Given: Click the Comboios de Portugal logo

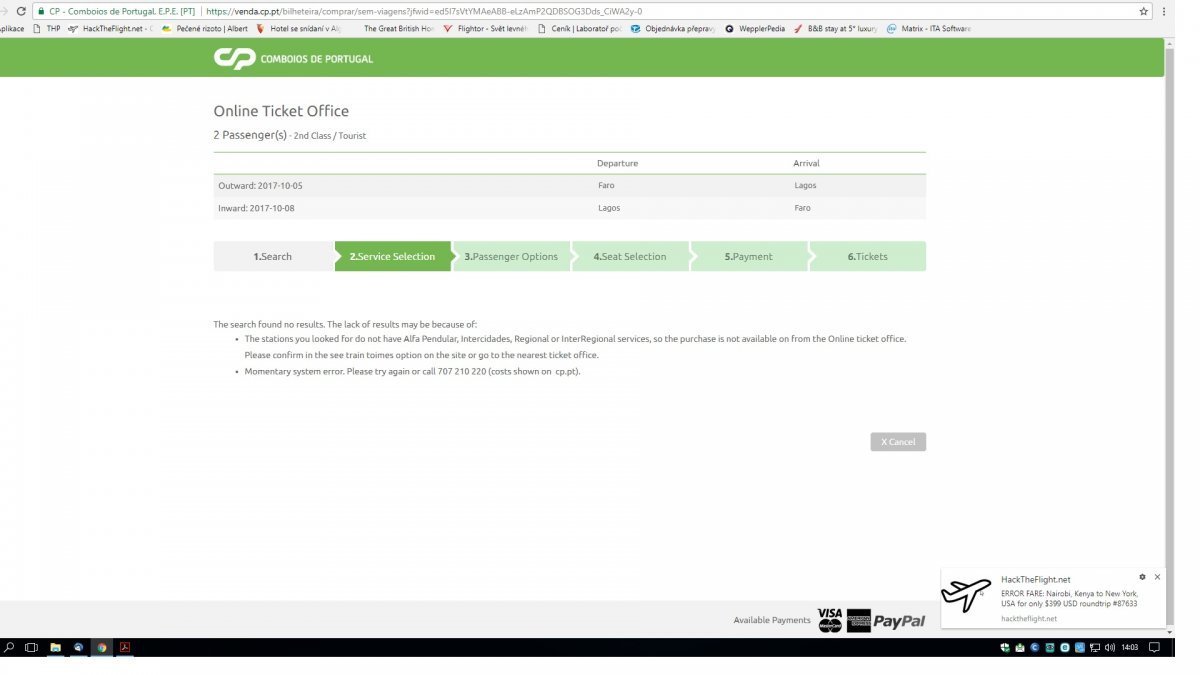Looking at the screenshot, I should point(292,58).
